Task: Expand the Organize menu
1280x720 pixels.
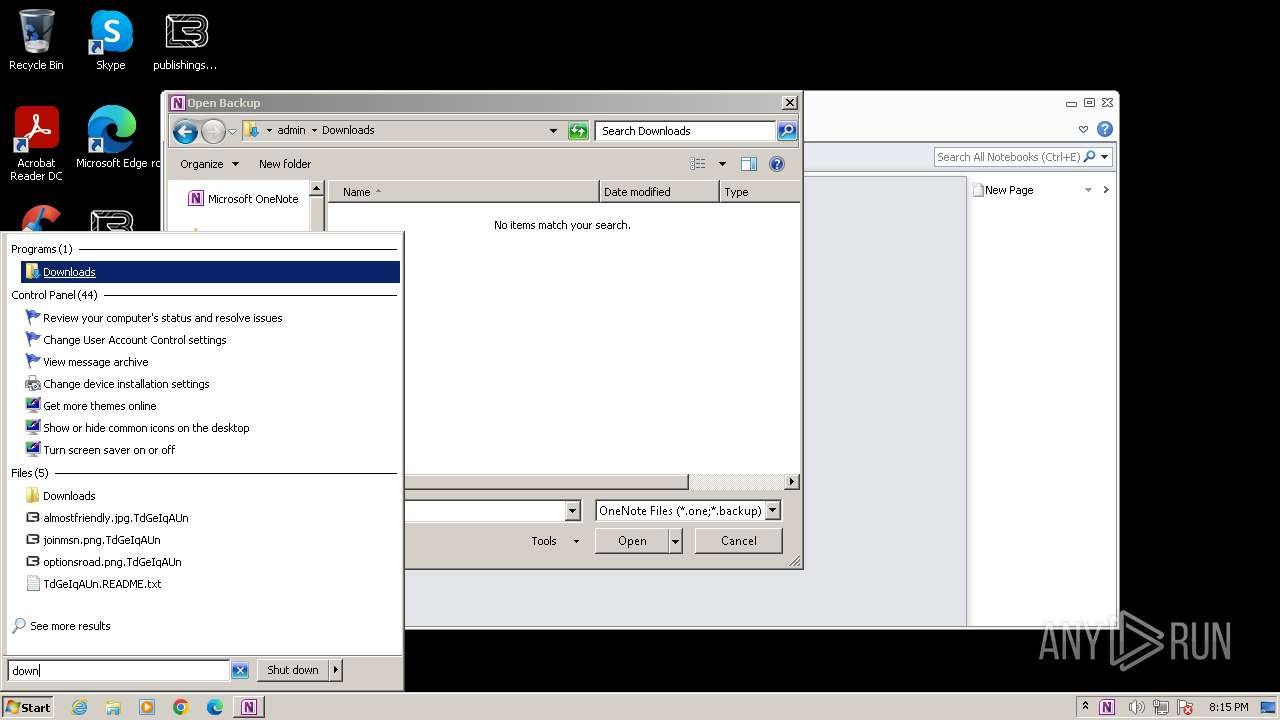Action: 209,164
